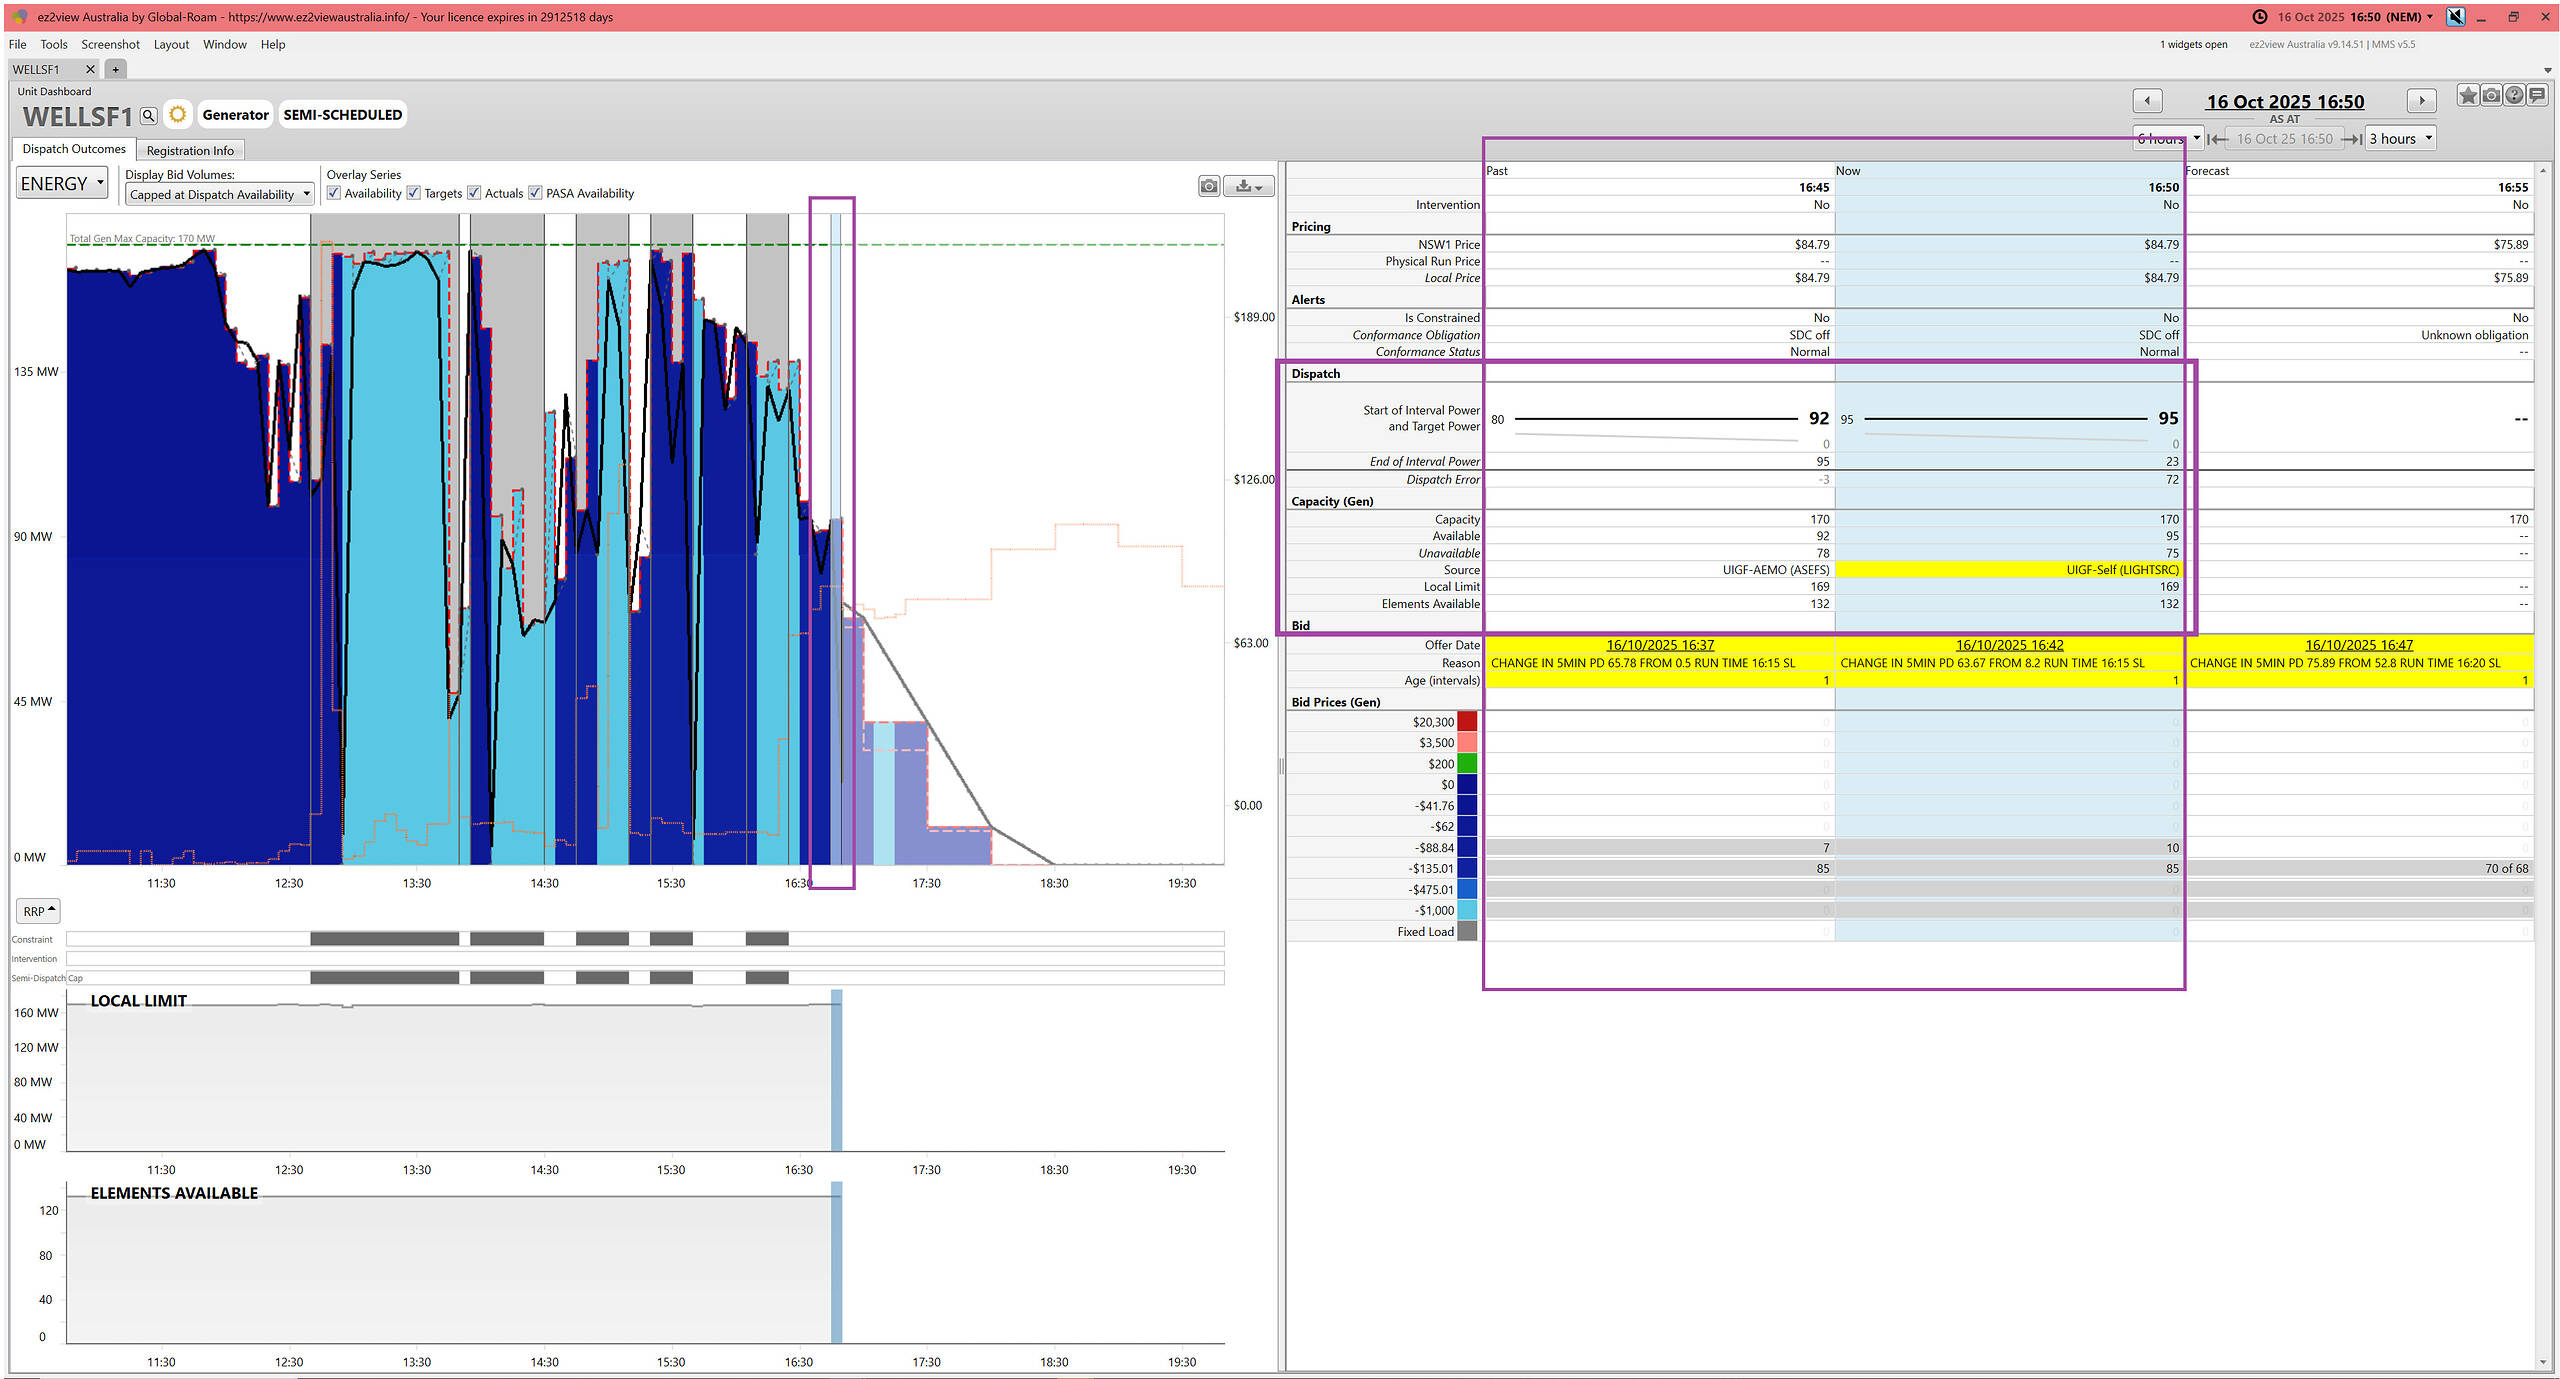Toggle the Targets overlay checkbox
Screen dimensions: 2560x1379
pyautogui.click(x=413, y=193)
